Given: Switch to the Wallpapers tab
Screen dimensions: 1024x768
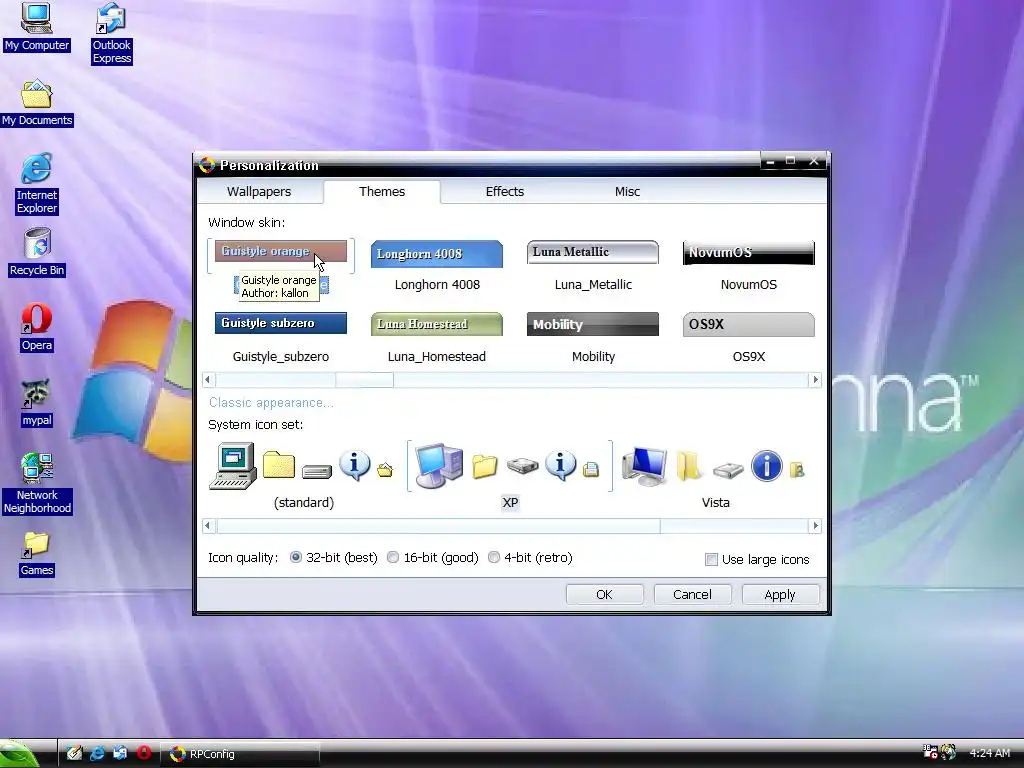Looking at the screenshot, I should (259, 191).
